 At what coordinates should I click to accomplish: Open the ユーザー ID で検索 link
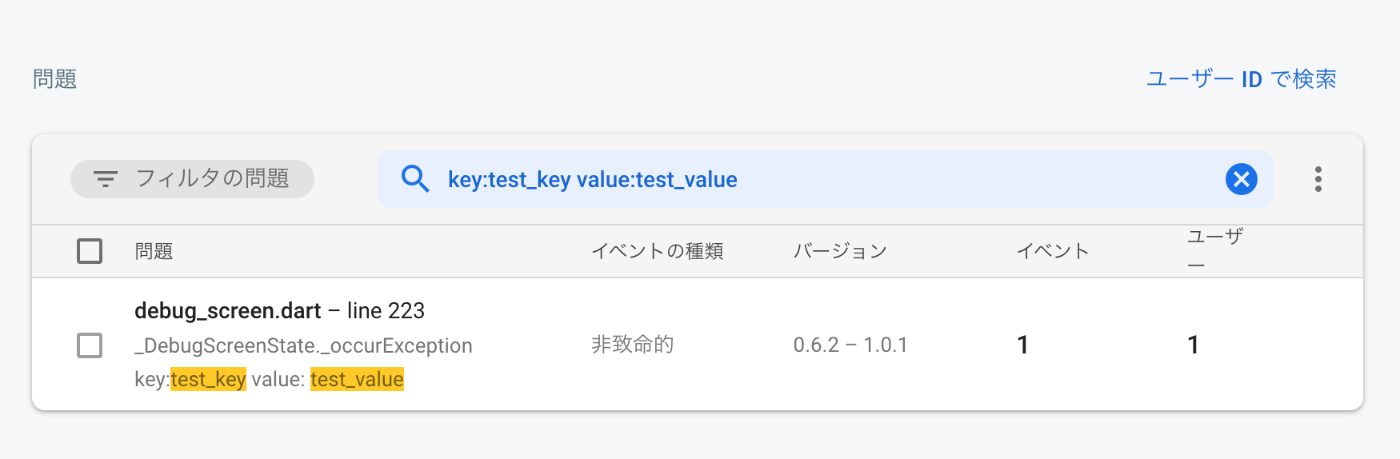1241,79
